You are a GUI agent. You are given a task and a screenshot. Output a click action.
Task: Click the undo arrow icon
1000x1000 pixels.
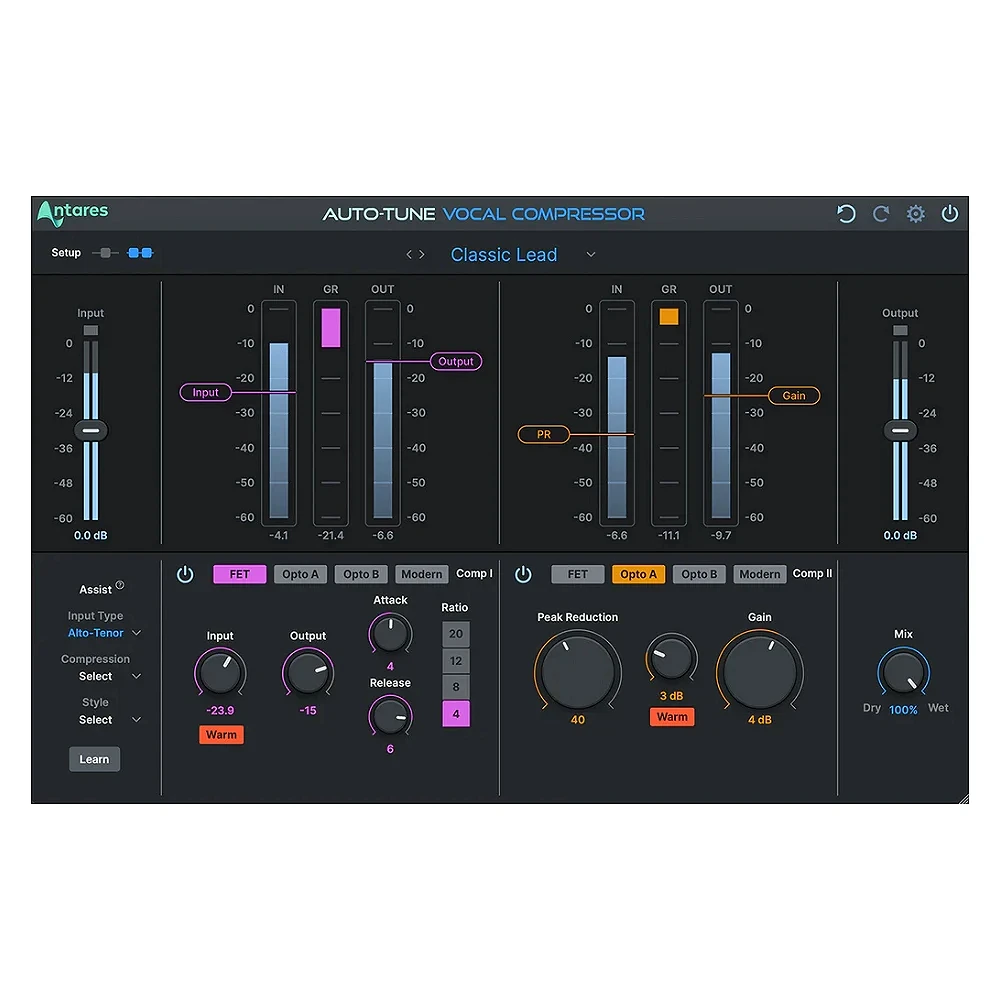click(x=846, y=214)
